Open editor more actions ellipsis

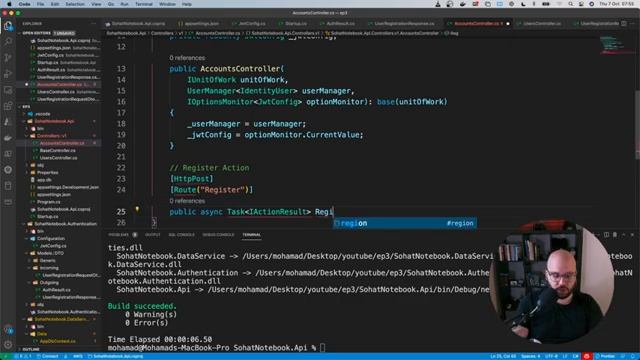coord(633,24)
